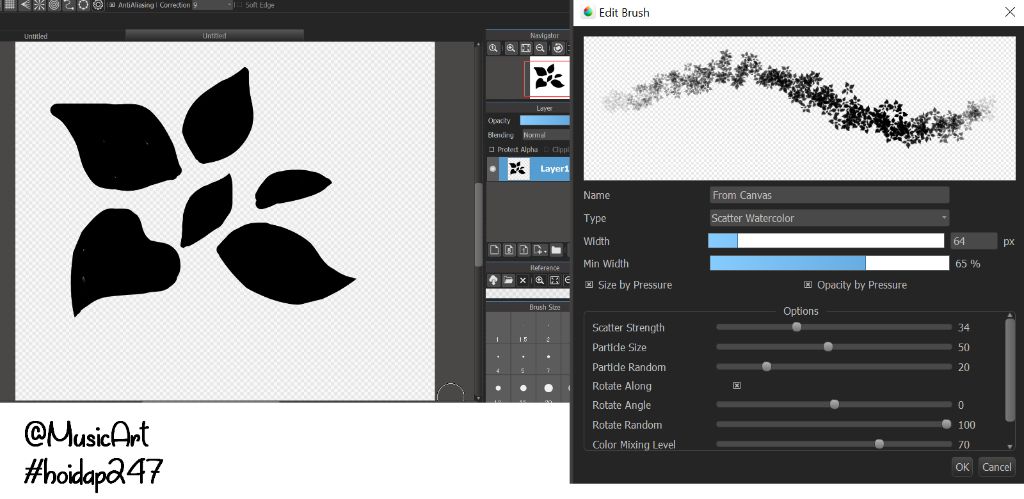Open the layer Blending mode dropdown
The image size is (1024, 499).
click(x=545, y=135)
